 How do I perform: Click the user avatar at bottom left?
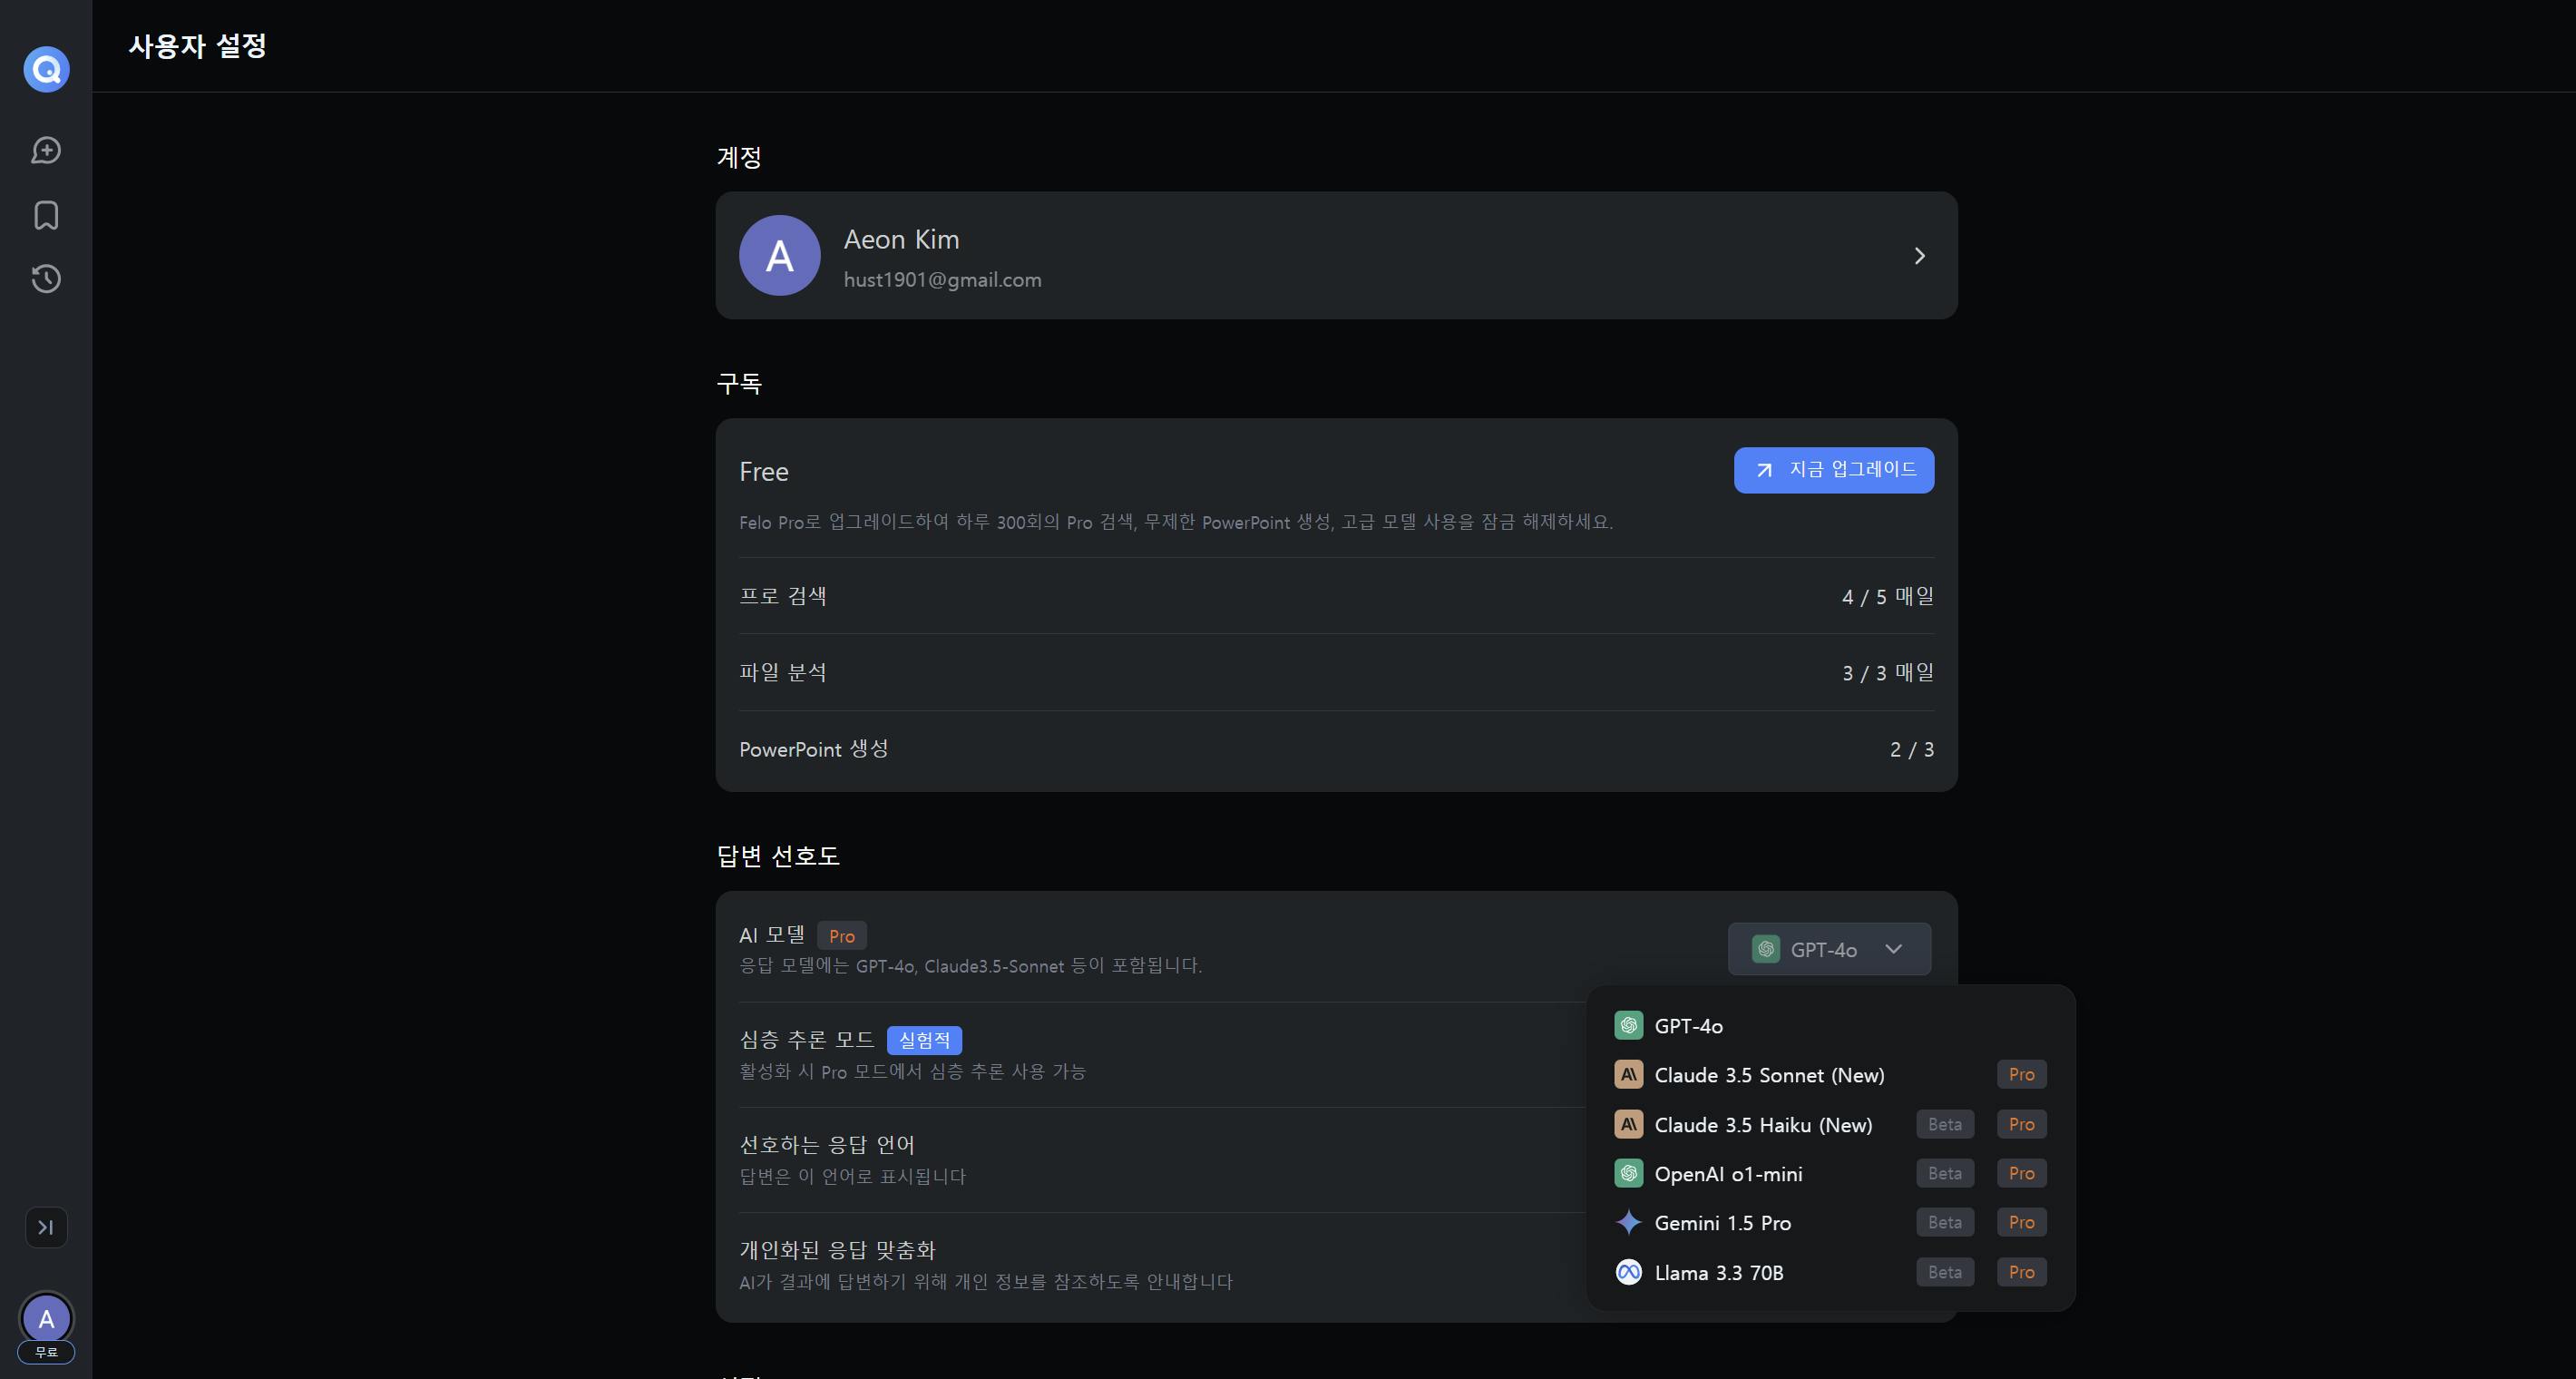click(46, 1318)
